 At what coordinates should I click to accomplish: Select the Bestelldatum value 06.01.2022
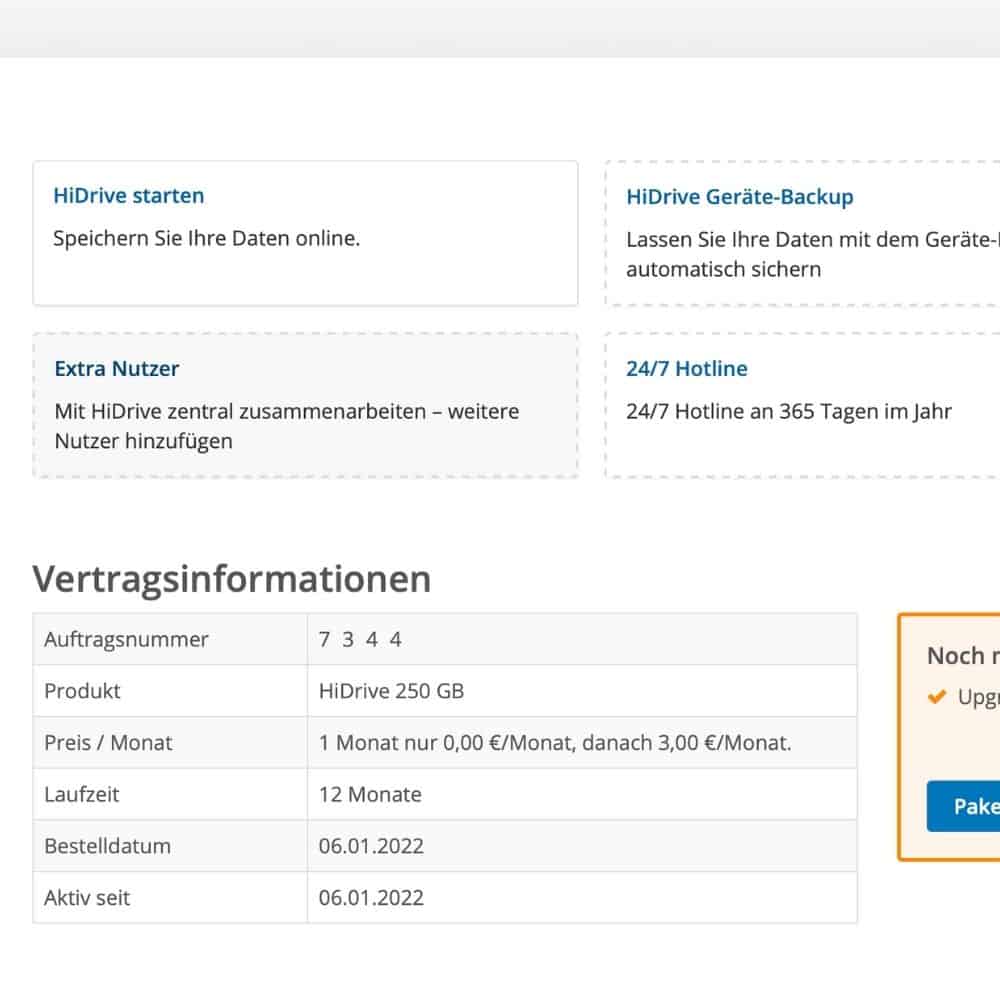click(x=371, y=846)
